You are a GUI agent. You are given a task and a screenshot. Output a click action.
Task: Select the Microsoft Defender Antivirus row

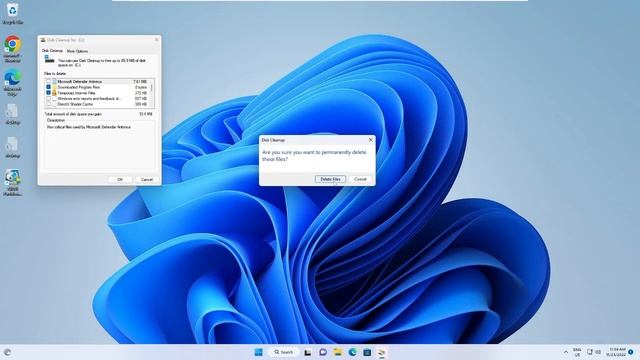97,81
